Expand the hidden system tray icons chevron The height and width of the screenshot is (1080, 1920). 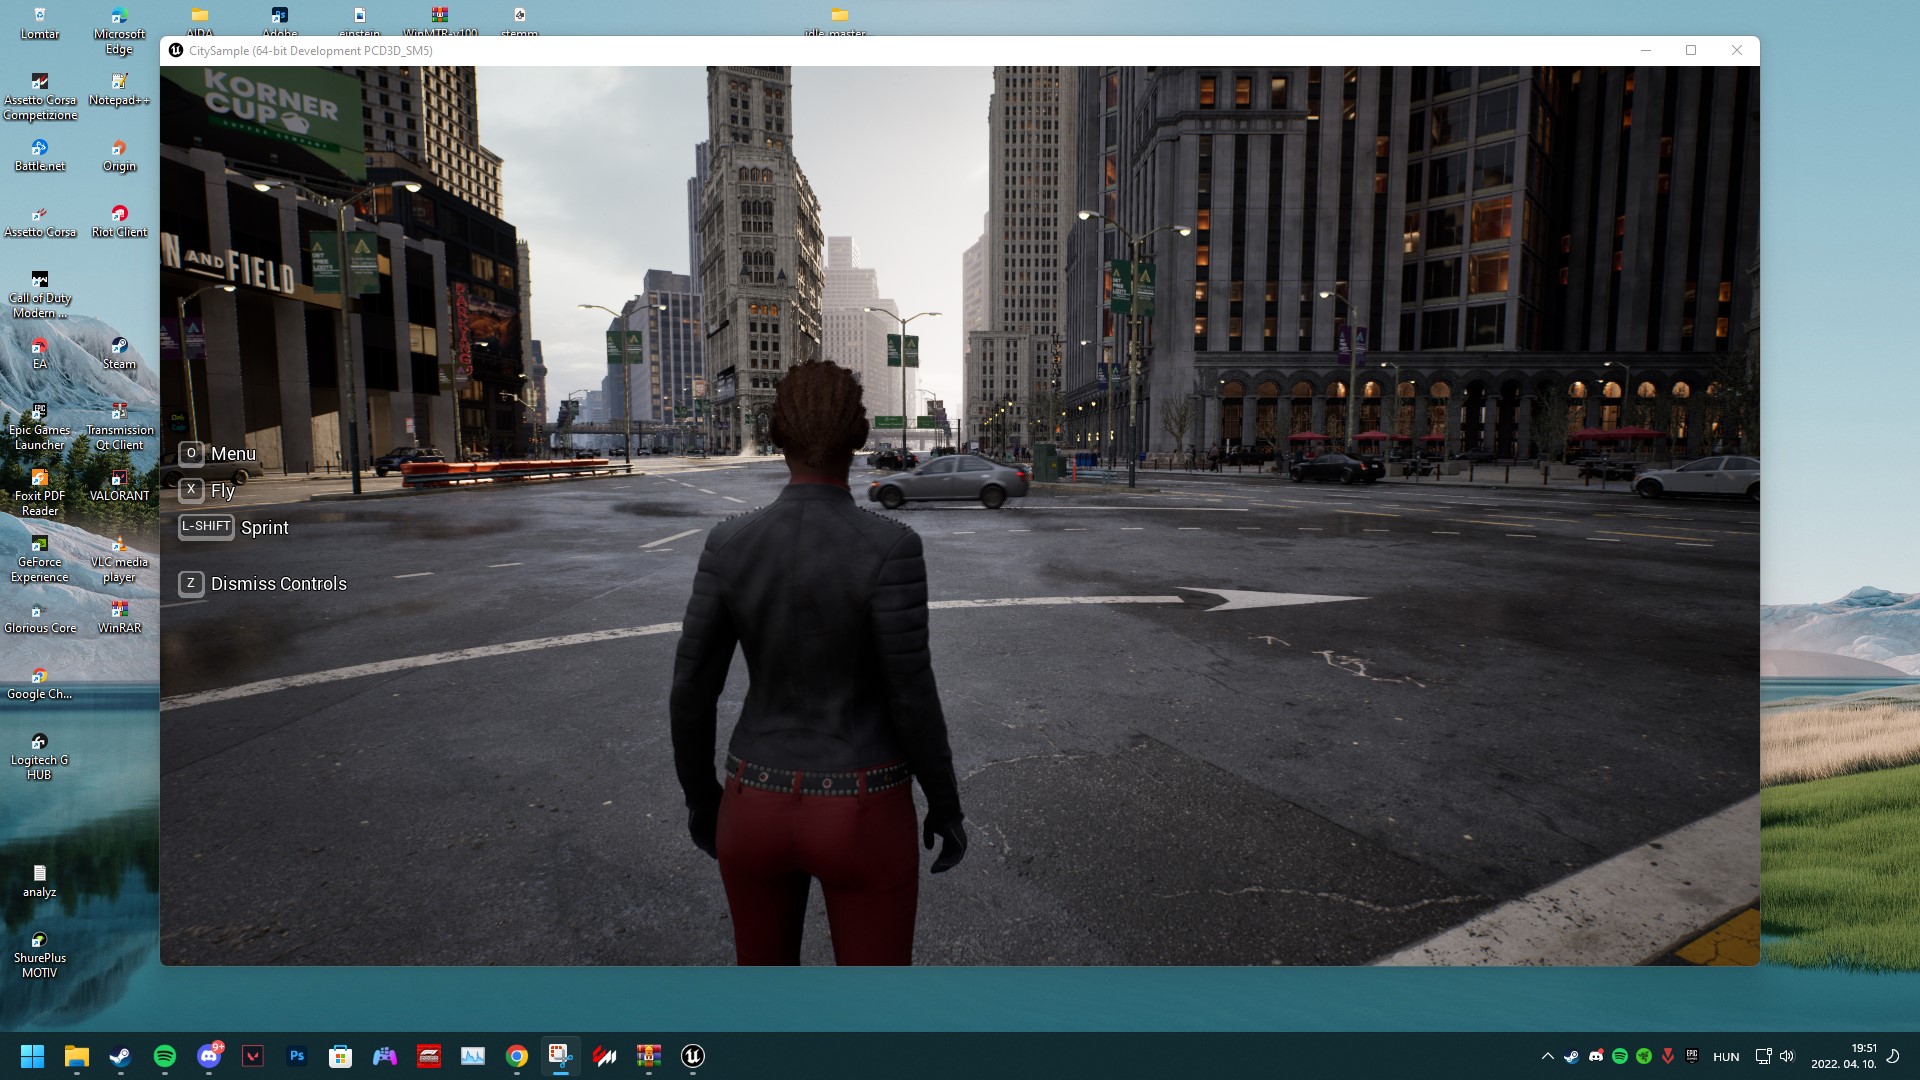(x=1547, y=1056)
